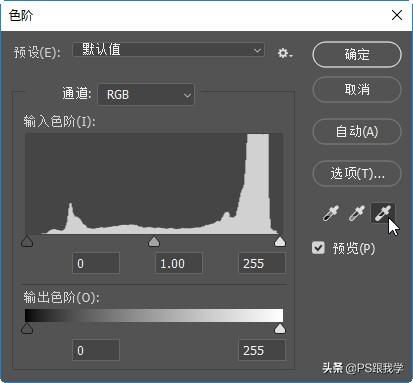413x383 pixels.
Task: Select the white point eyedropper
Action: point(383,213)
